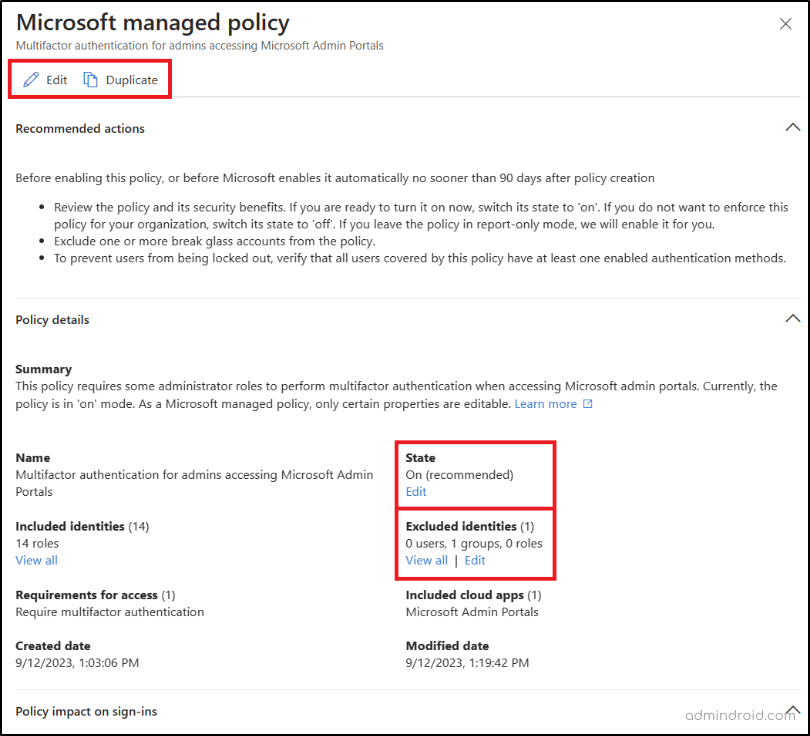
Task: Click the policy subtitle under the panel title
Action: 199,45
